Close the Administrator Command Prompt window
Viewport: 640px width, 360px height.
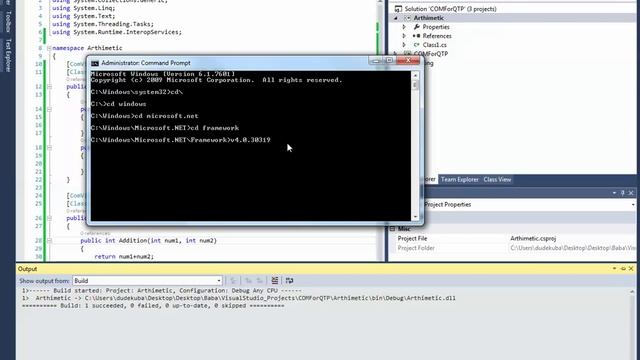click(408, 61)
